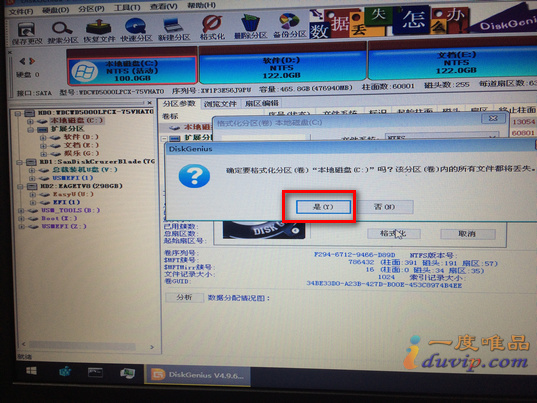Open the 文件(F) menu
Screen dimensions: 537x403
coord(21,11)
